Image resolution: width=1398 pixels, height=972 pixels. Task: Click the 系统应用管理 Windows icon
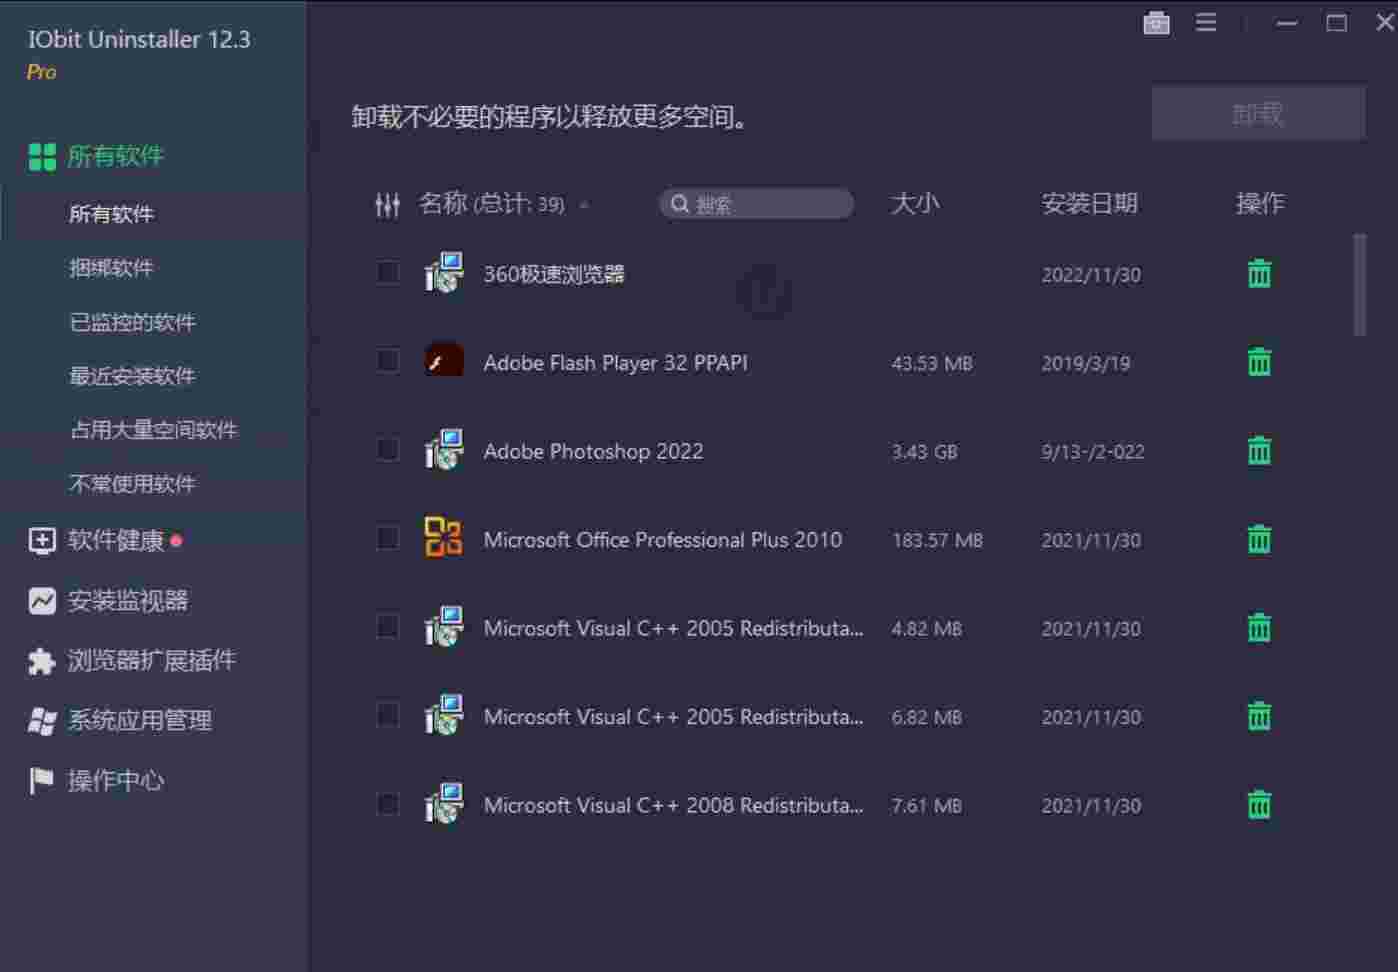[42, 721]
